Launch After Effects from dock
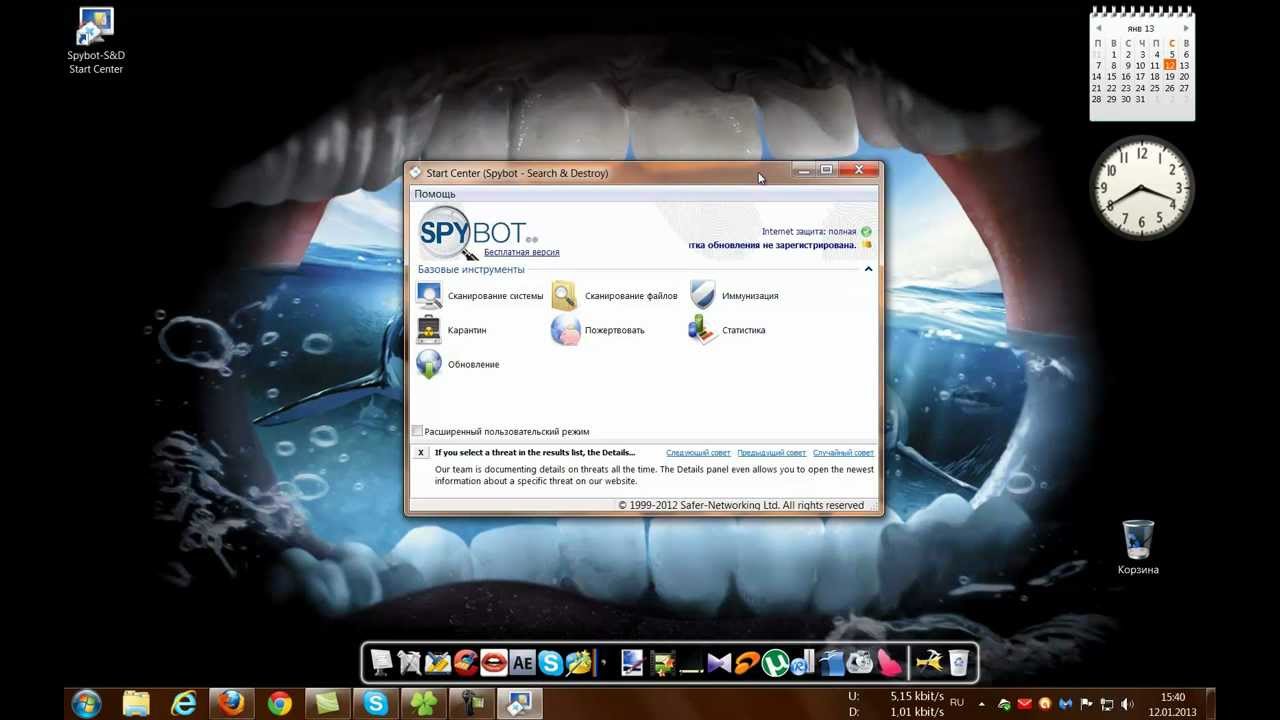The image size is (1280, 720). tap(522, 662)
